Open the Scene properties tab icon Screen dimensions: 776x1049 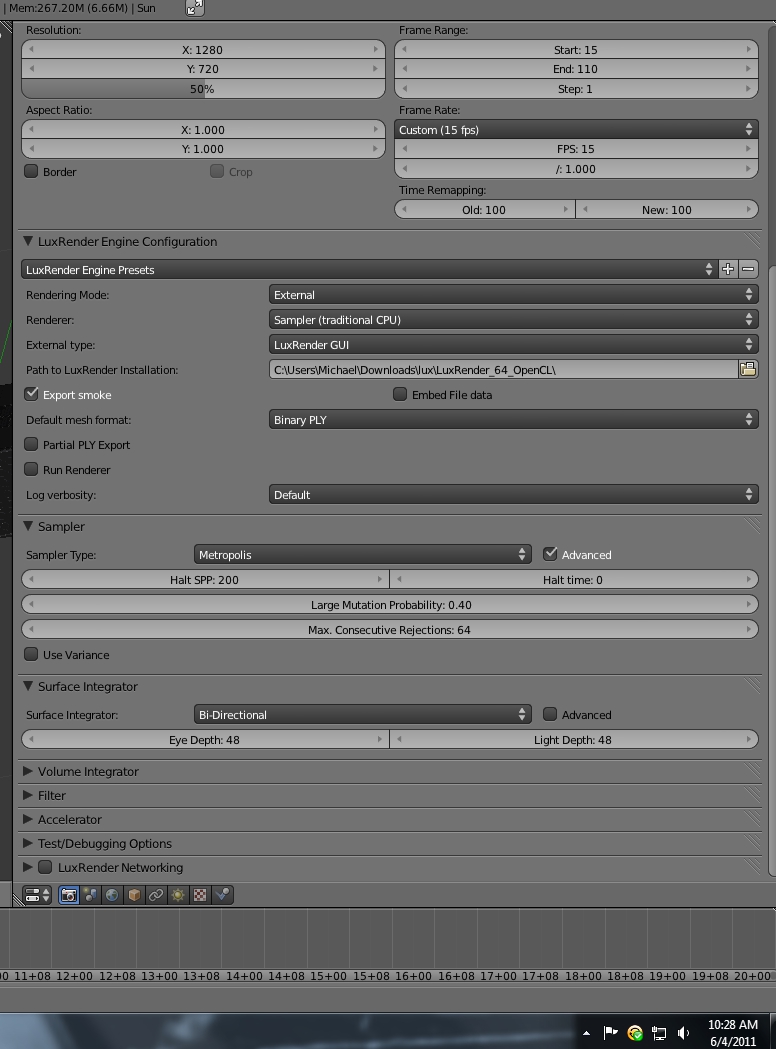click(x=90, y=894)
